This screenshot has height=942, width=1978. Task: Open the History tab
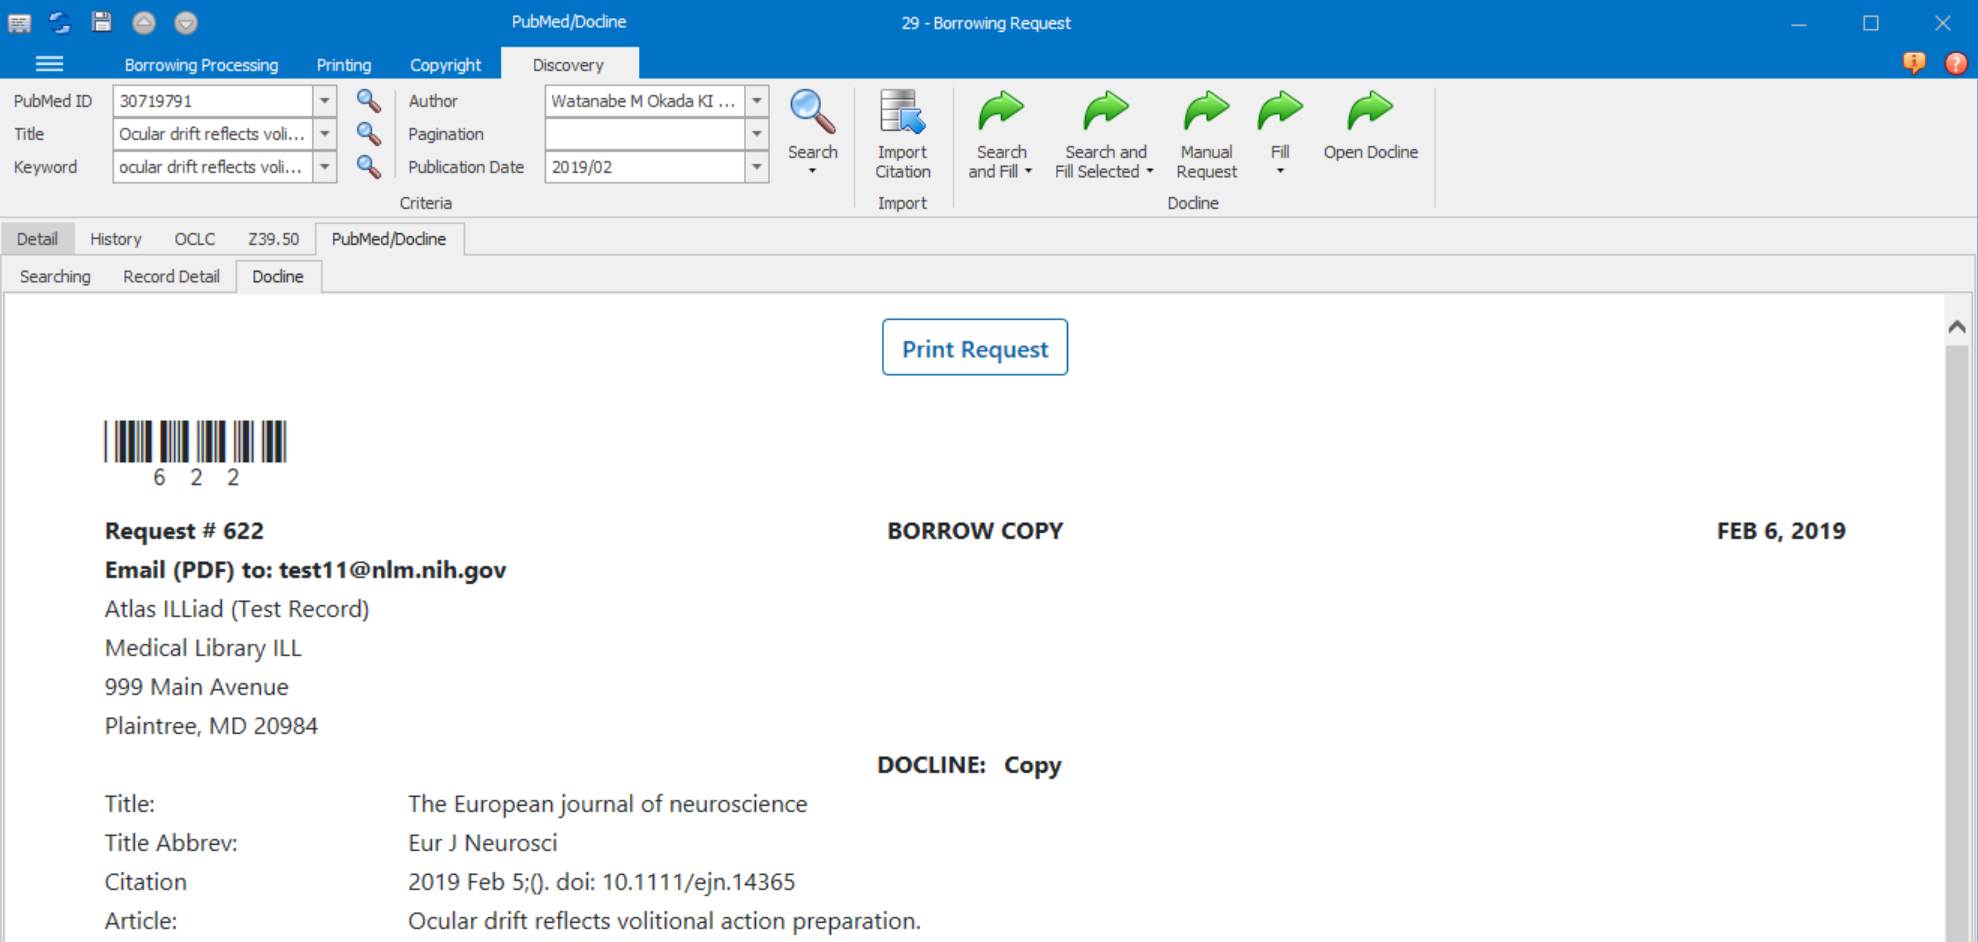(115, 238)
